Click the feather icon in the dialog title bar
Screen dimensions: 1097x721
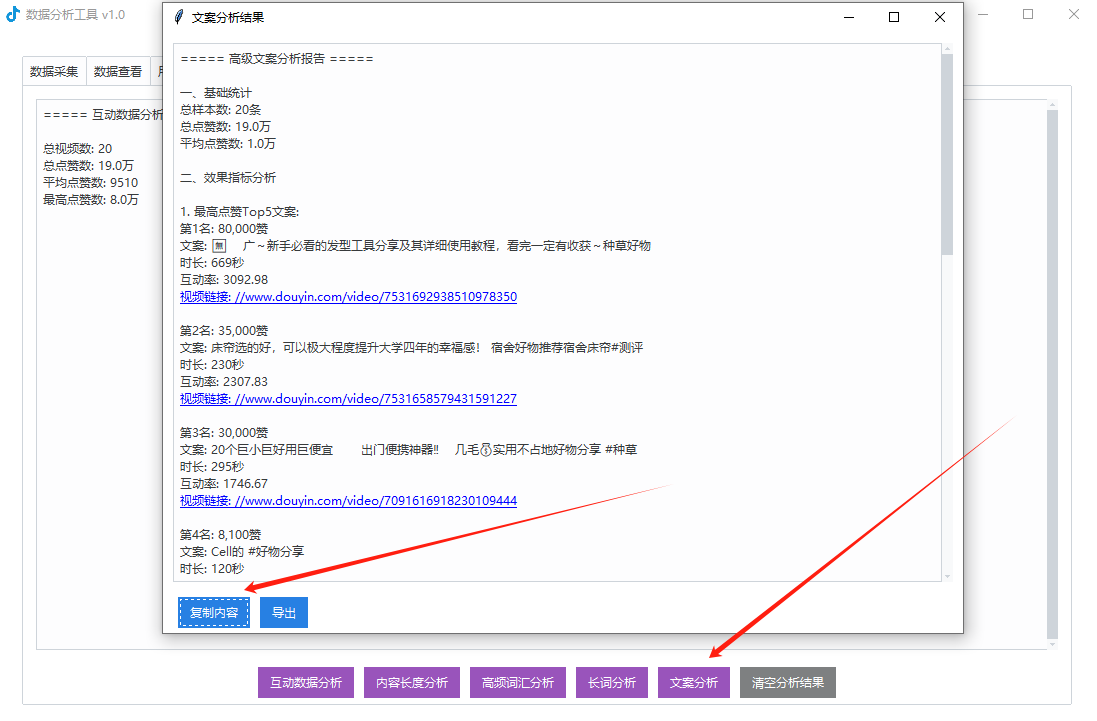(179, 17)
